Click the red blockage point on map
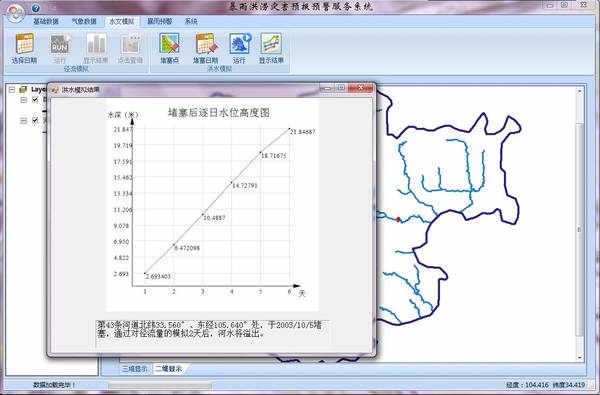600x395 pixels. [x=398, y=219]
